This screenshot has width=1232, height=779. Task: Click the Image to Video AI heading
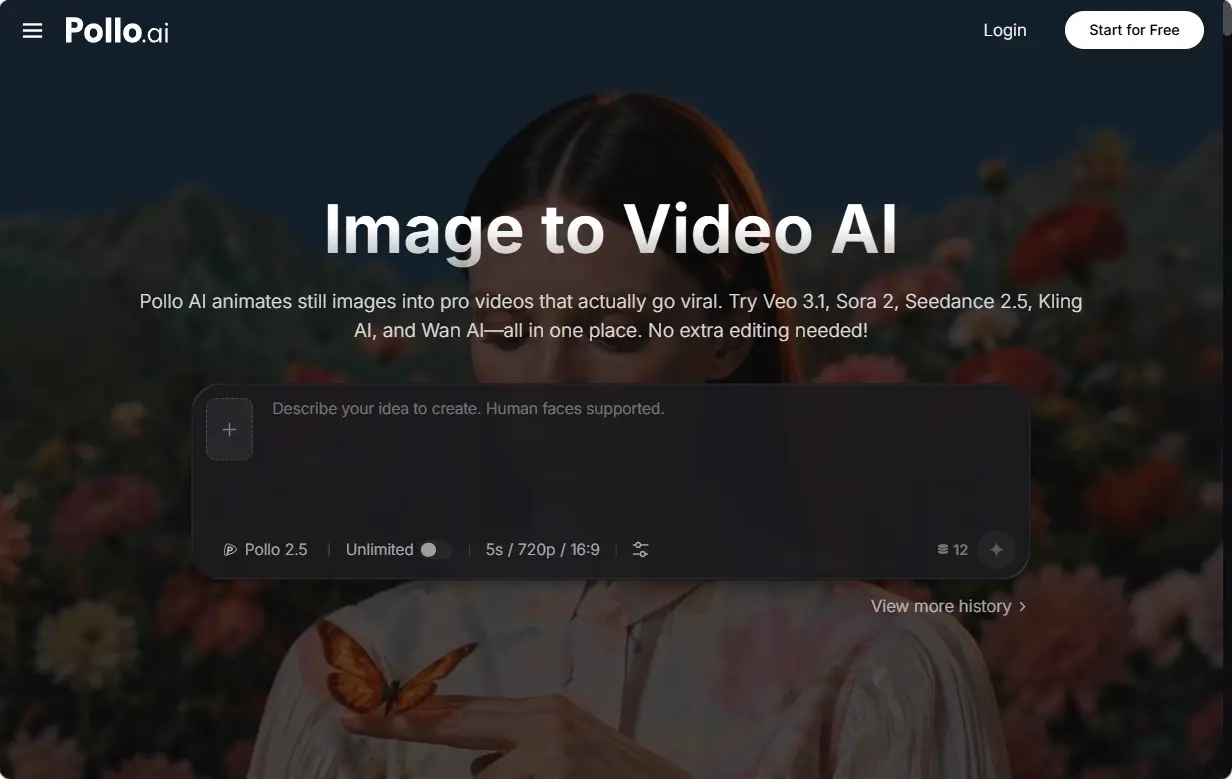(x=610, y=230)
